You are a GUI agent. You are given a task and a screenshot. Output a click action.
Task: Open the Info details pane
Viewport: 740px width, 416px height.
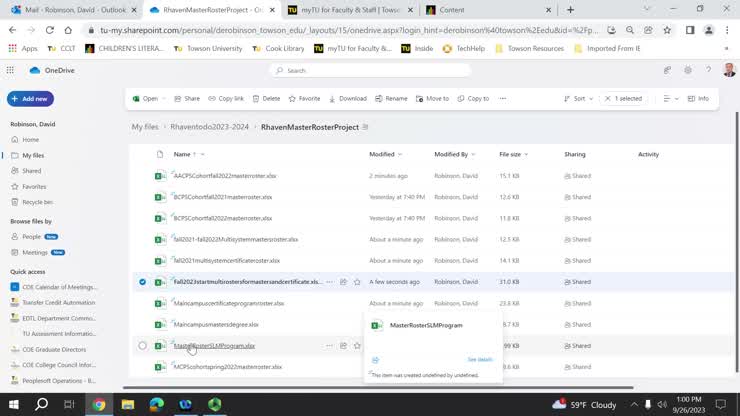click(x=698, y=99)
